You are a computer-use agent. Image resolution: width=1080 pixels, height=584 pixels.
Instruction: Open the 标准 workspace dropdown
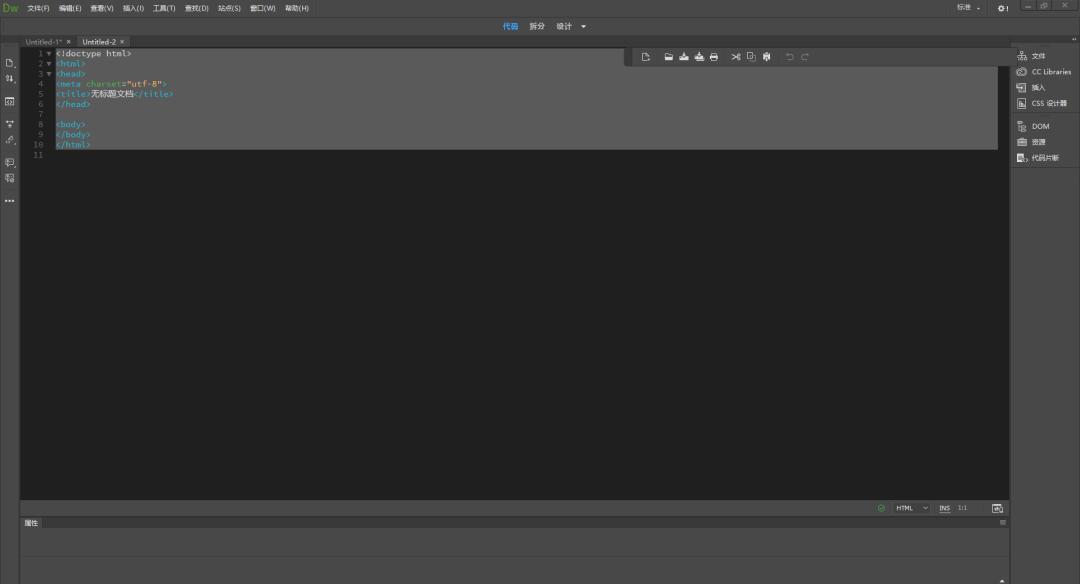[x=968, y=8]
